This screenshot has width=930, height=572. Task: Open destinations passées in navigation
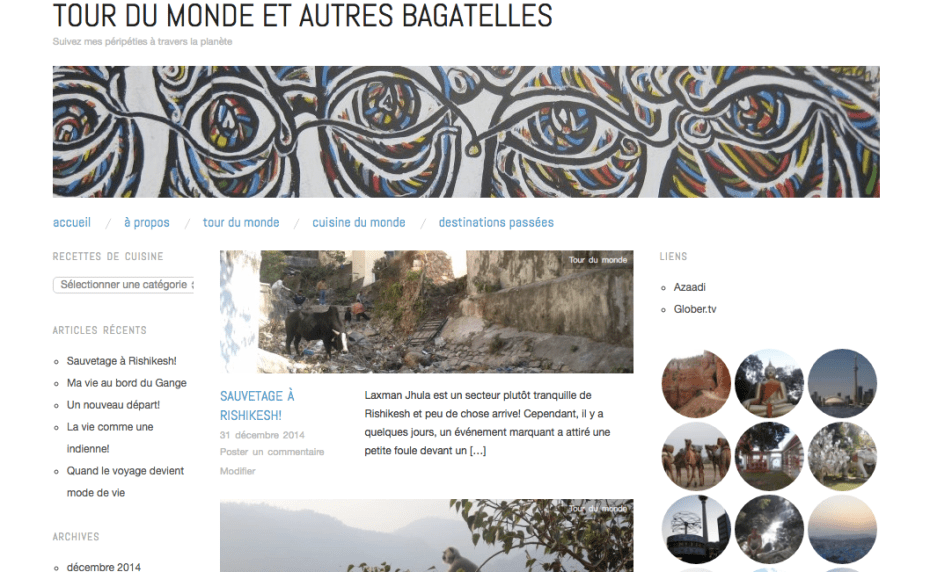click(496, 223)
